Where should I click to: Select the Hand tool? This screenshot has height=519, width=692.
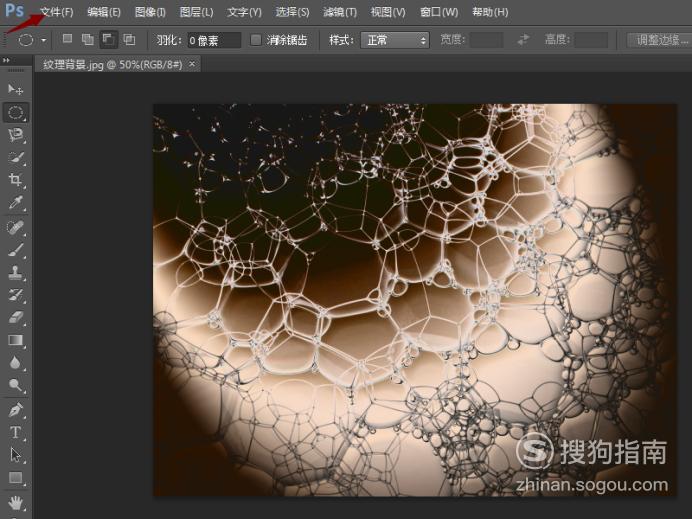pyautogui.click(x=16, y=502)
